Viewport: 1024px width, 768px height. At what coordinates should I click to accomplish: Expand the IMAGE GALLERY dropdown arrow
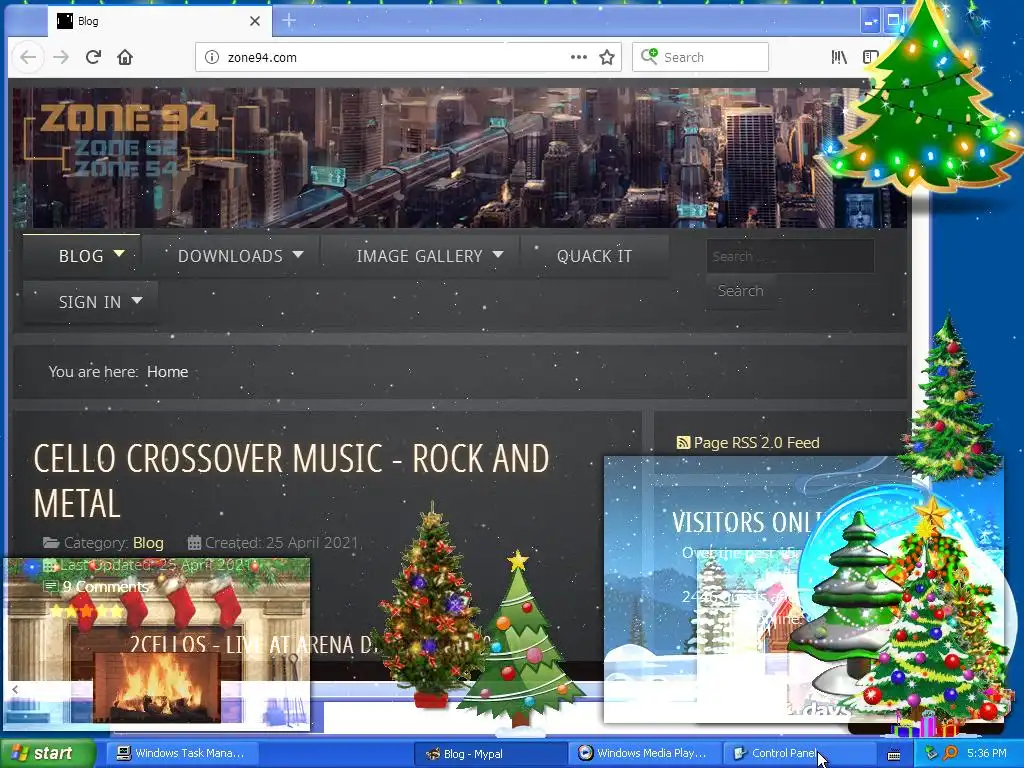[498, 254]
